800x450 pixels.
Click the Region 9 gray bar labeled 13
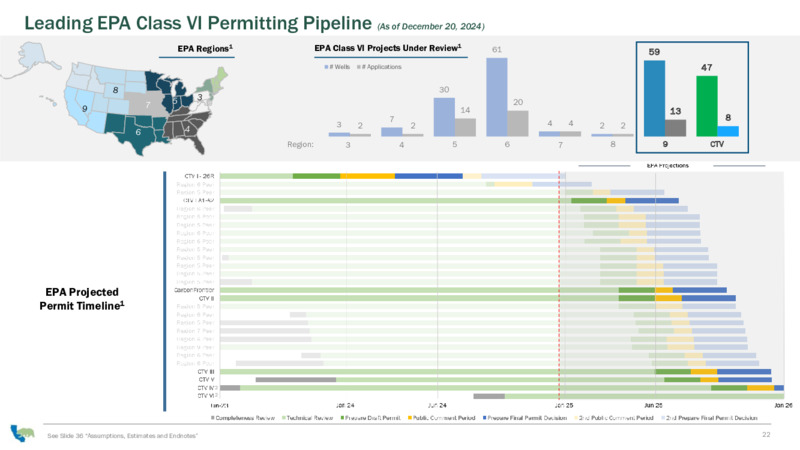click(676, 128)
